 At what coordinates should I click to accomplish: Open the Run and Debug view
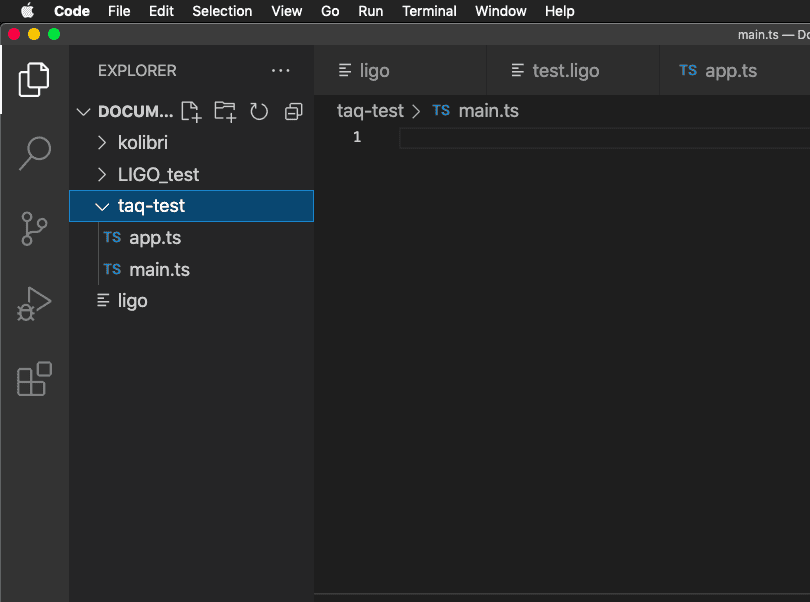click(x=34, y=304)
